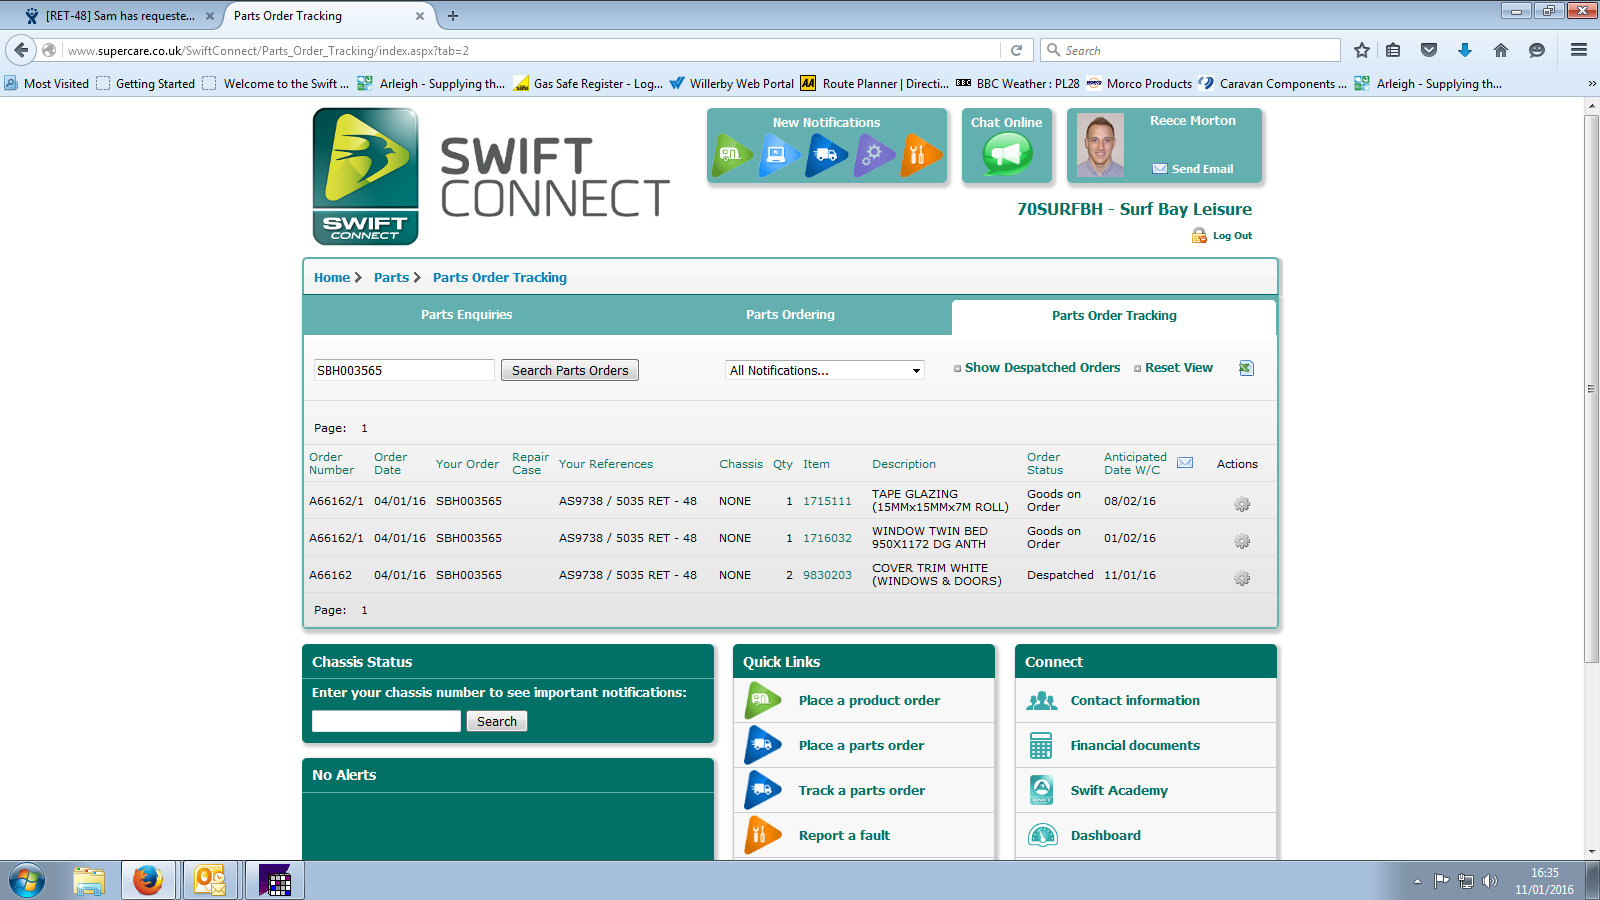Click the chassis number input field
This screenshot has width=1600, height=900.
[x=386, y=721]
